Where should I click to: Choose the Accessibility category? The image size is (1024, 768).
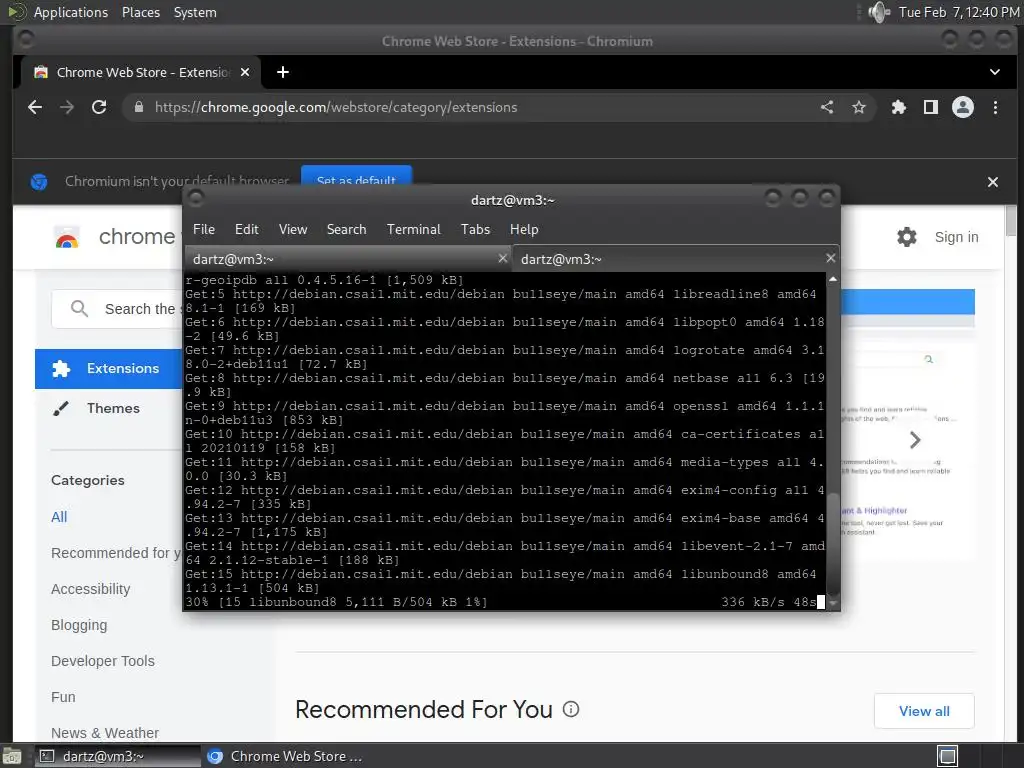[91, 588]
